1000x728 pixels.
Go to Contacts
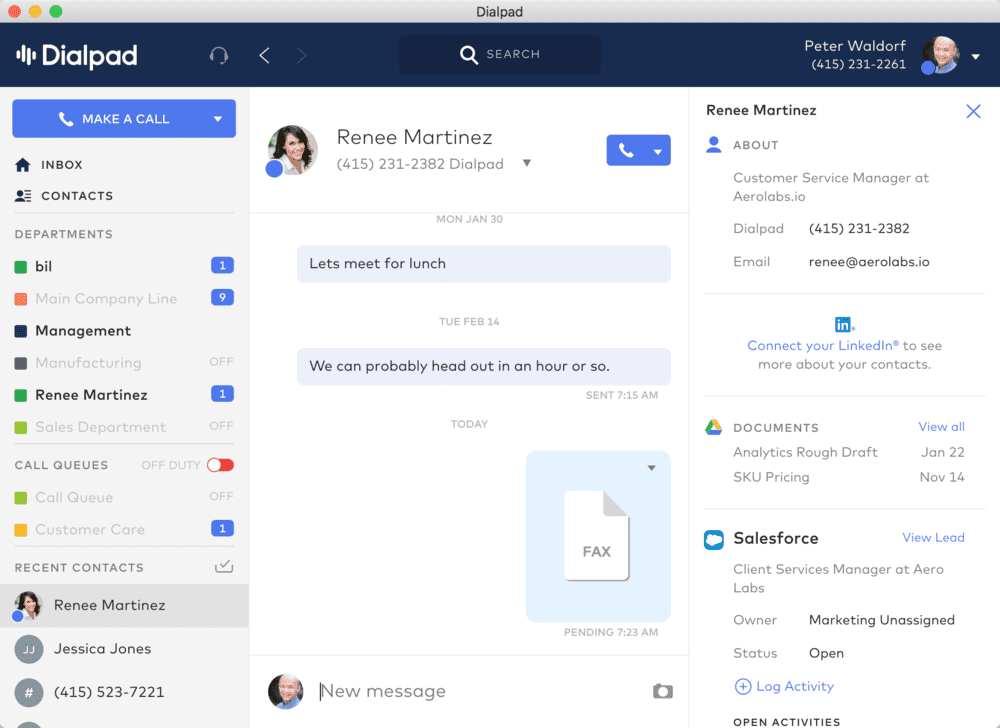click(x=76, y=196)
